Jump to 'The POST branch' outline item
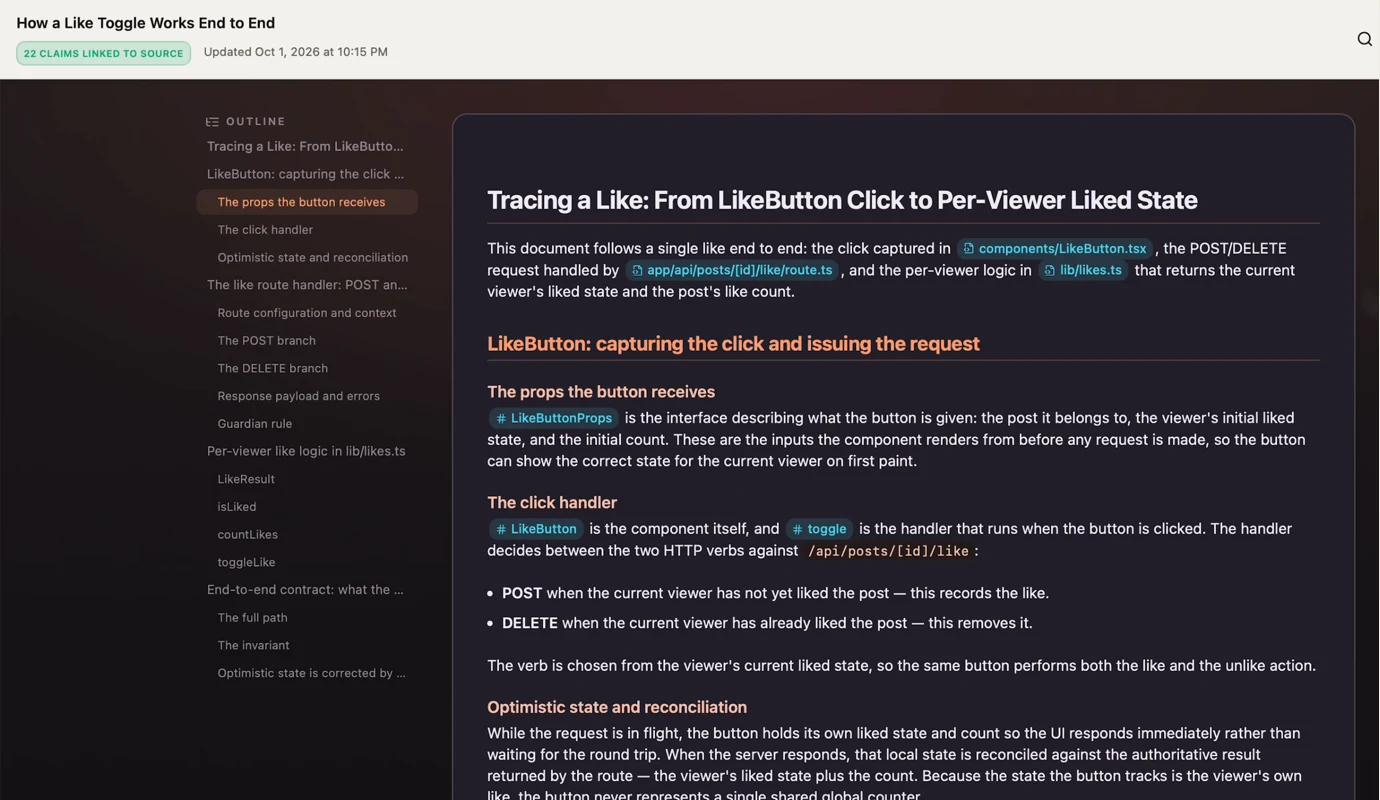 [x=266, y=340]
